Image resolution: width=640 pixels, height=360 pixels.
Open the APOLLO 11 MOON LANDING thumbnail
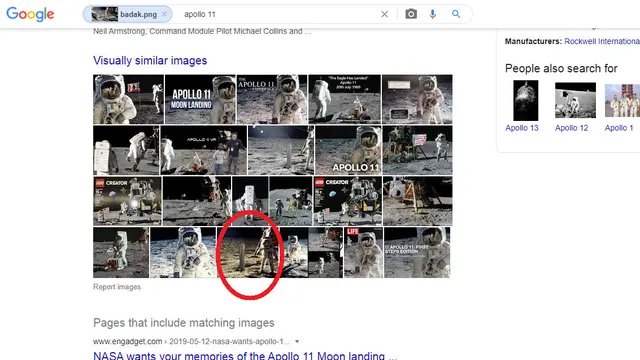tap(200, 99)
